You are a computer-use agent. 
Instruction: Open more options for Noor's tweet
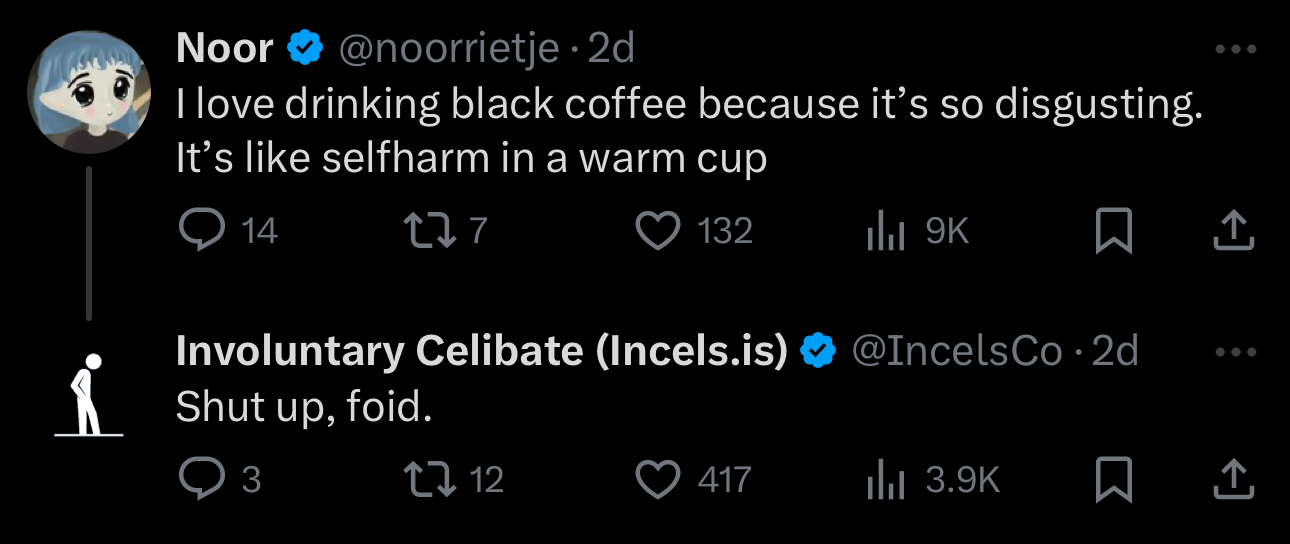pos(1235,49)
